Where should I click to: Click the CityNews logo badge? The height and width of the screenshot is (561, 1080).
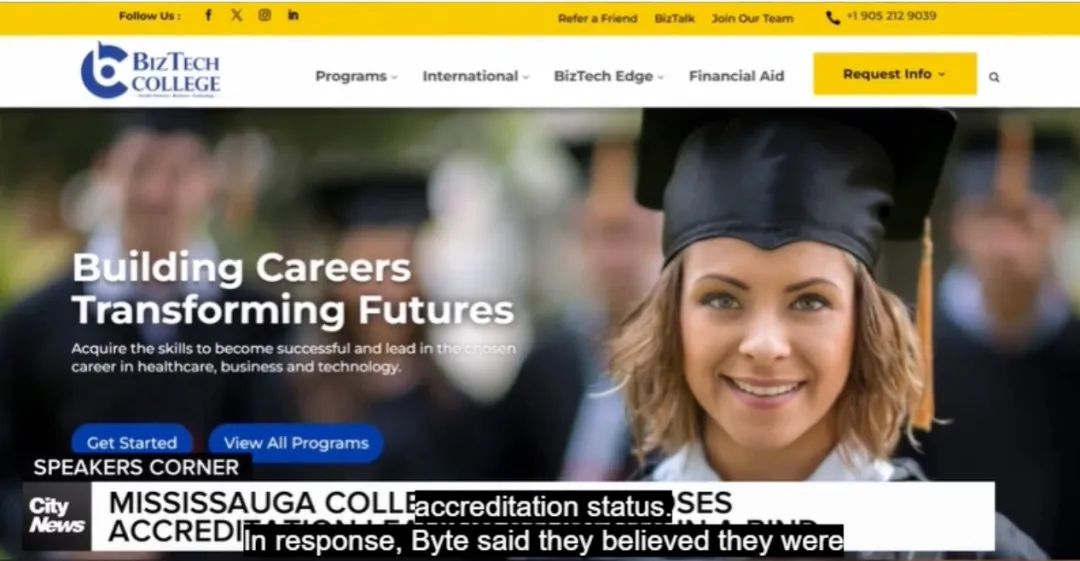click(x=56, y=516)
